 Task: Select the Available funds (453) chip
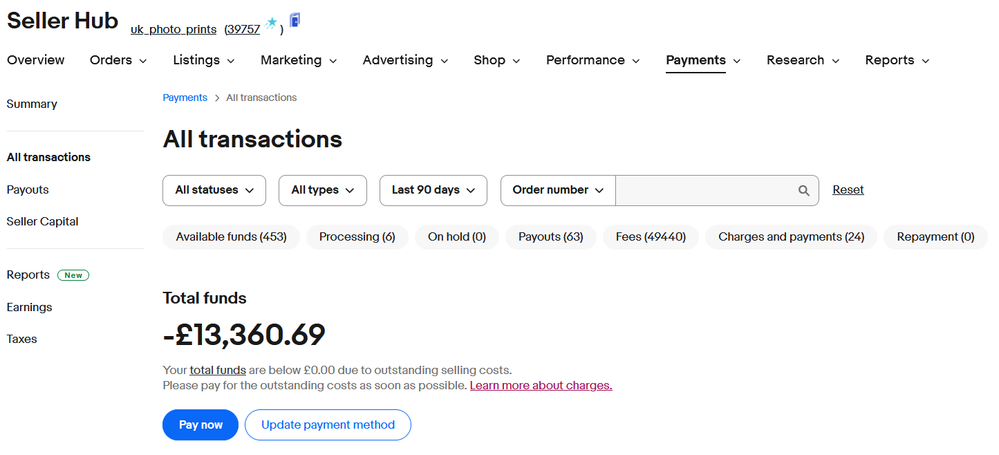(x=231, y=237)
